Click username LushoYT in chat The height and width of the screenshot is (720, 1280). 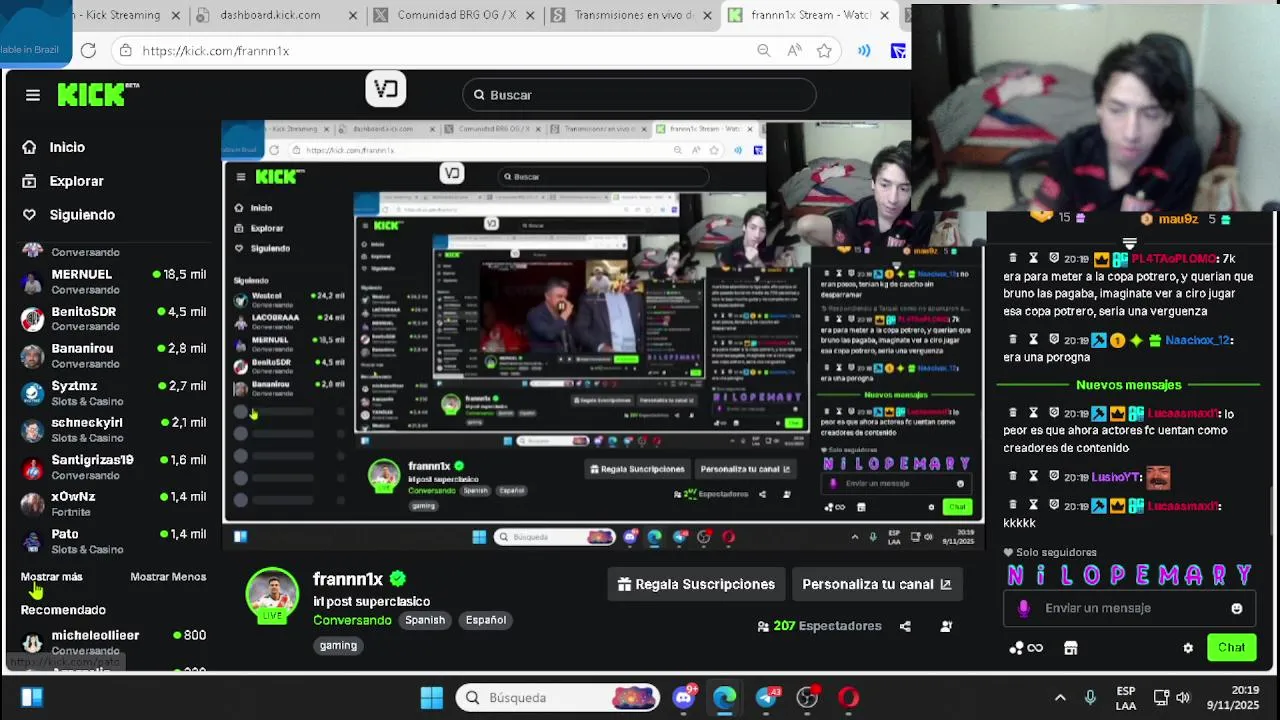coord(1116,477)
